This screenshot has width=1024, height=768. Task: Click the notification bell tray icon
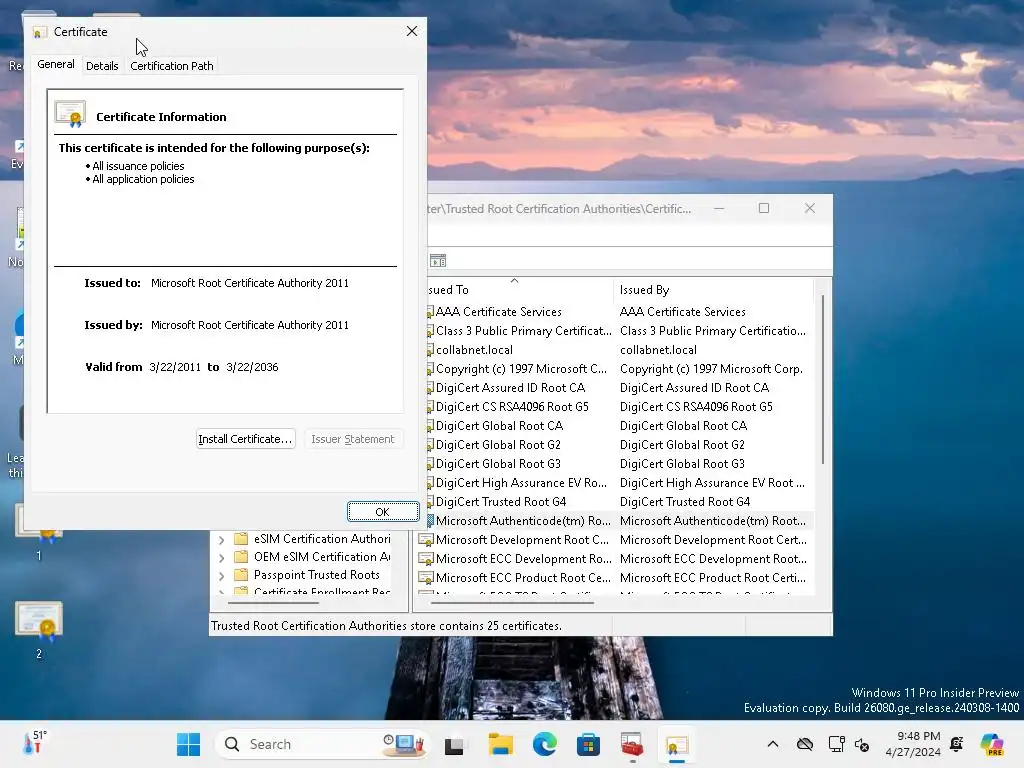tap(957, 744)
